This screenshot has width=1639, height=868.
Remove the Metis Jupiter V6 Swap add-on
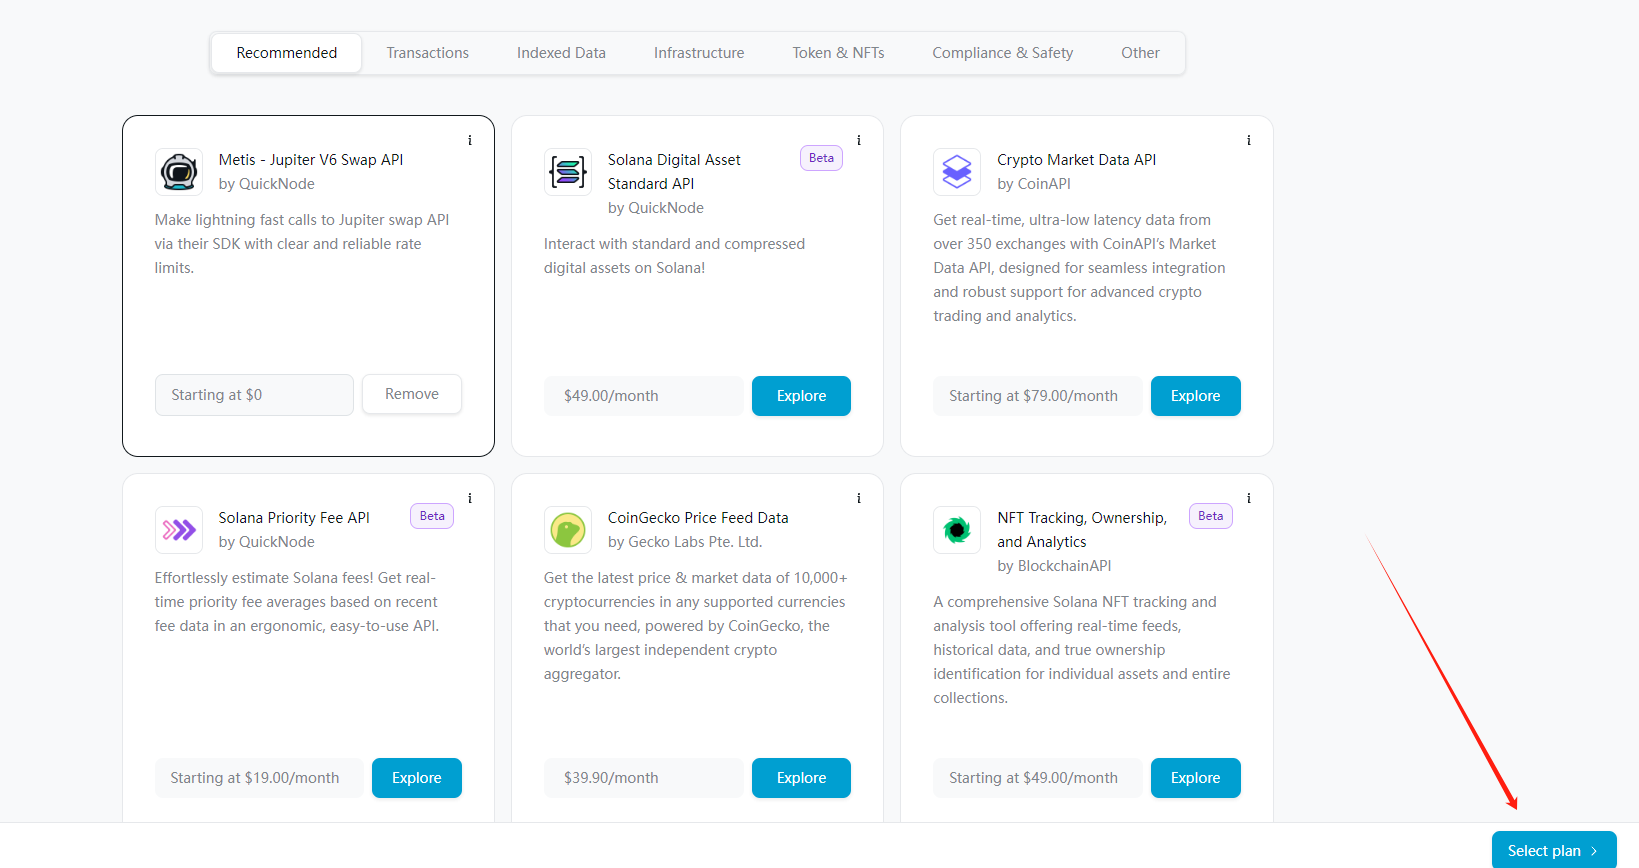click(412, 394)
